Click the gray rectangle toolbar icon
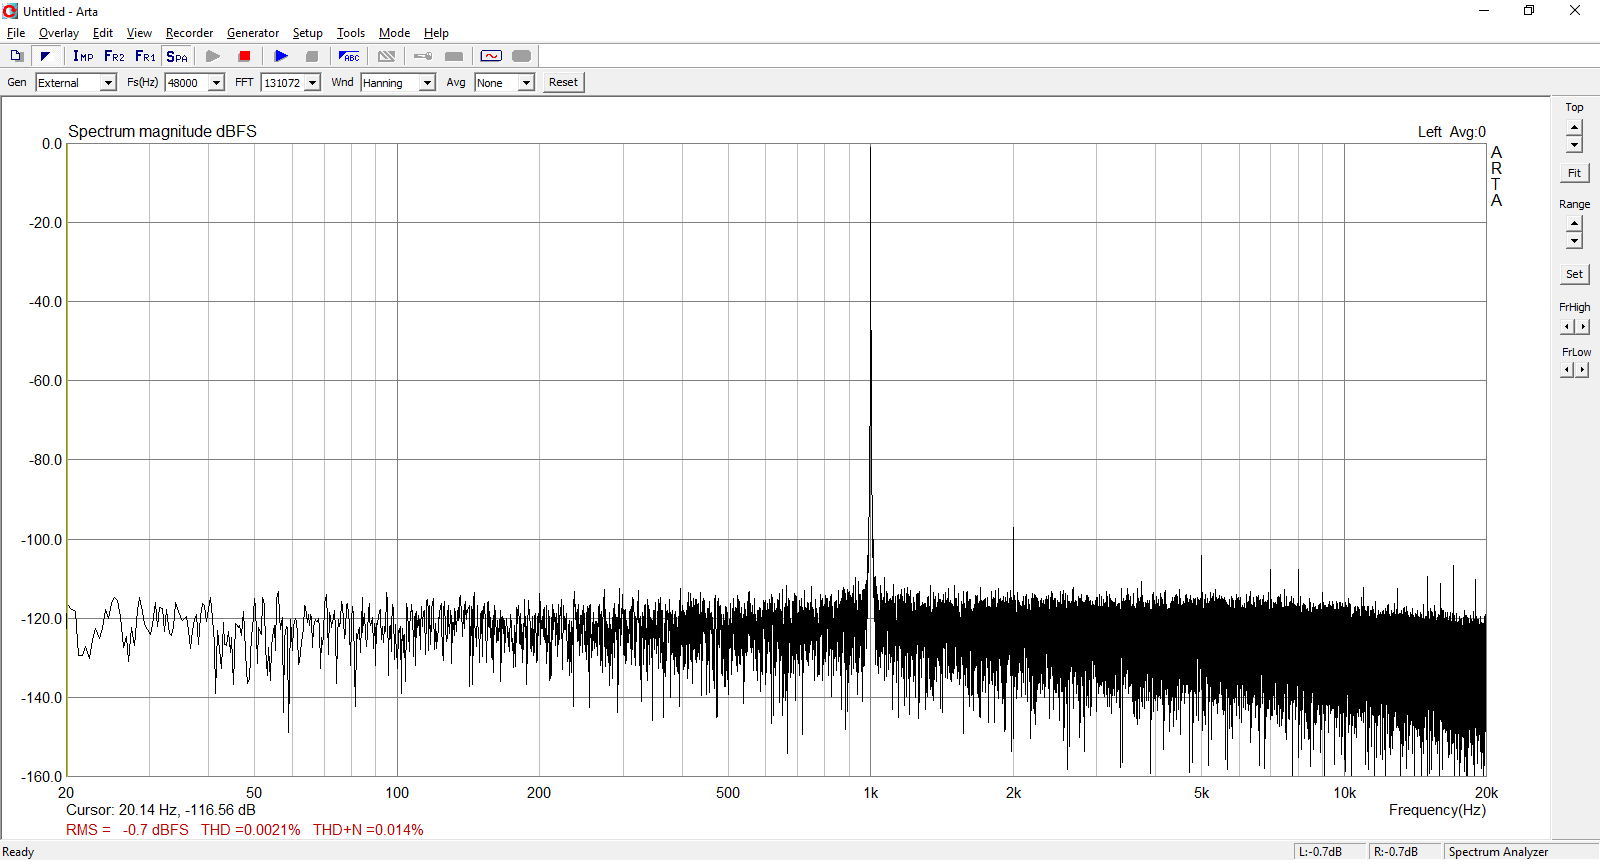1600x864 pixels. pyautogui.click(x=454, y=56)
